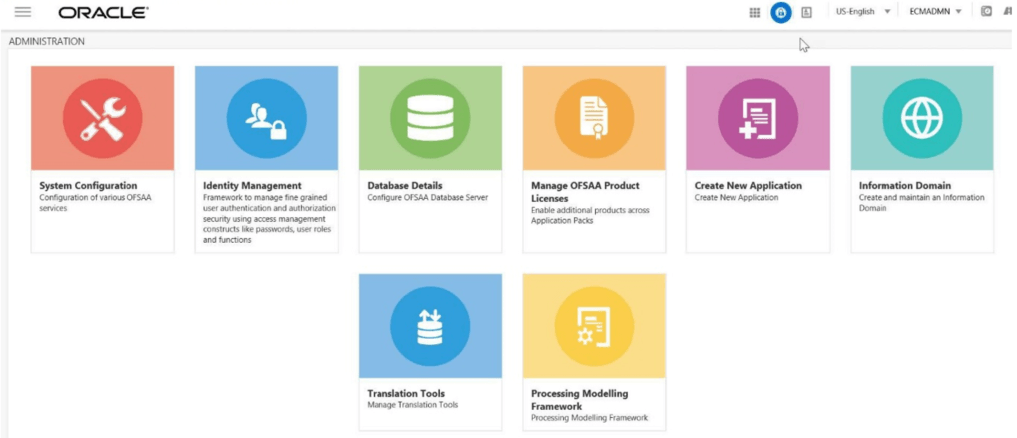Click the Manage OFSAA Product Licenses certificate icon
Viewport: 1017px width, 438px height.
tap(594, 118)
